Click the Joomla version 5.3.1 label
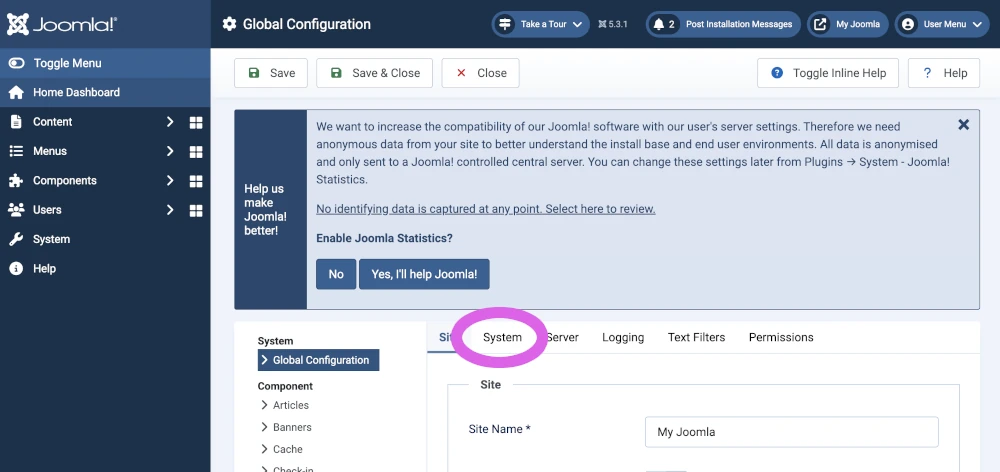The width and height of the screenshot is (1000, 472). click(613, 24)
